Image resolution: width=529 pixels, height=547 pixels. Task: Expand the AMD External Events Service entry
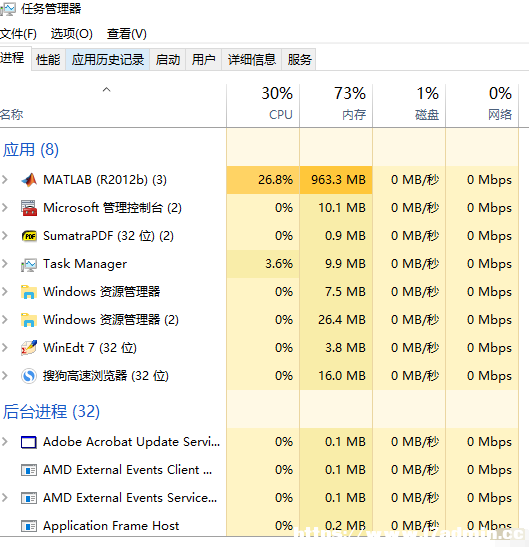(5, 498)
